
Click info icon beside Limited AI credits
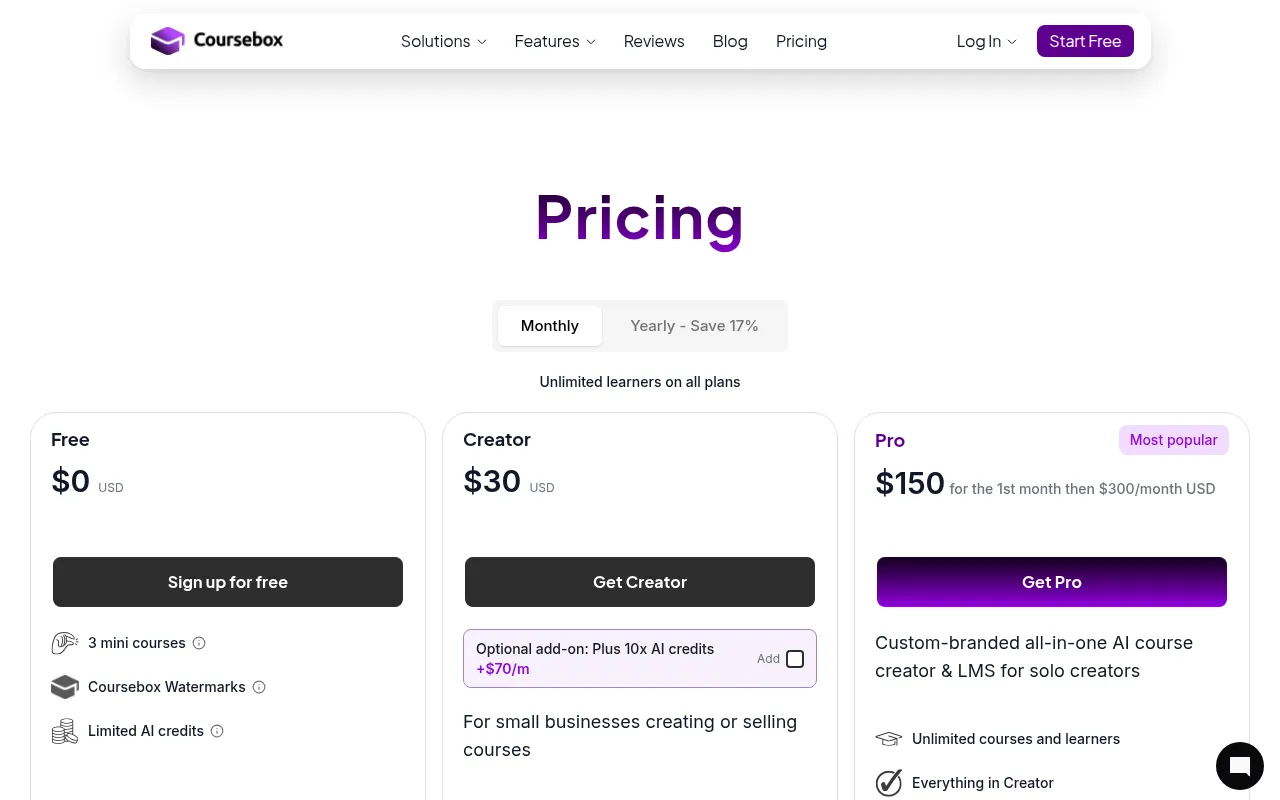[217, 731]
